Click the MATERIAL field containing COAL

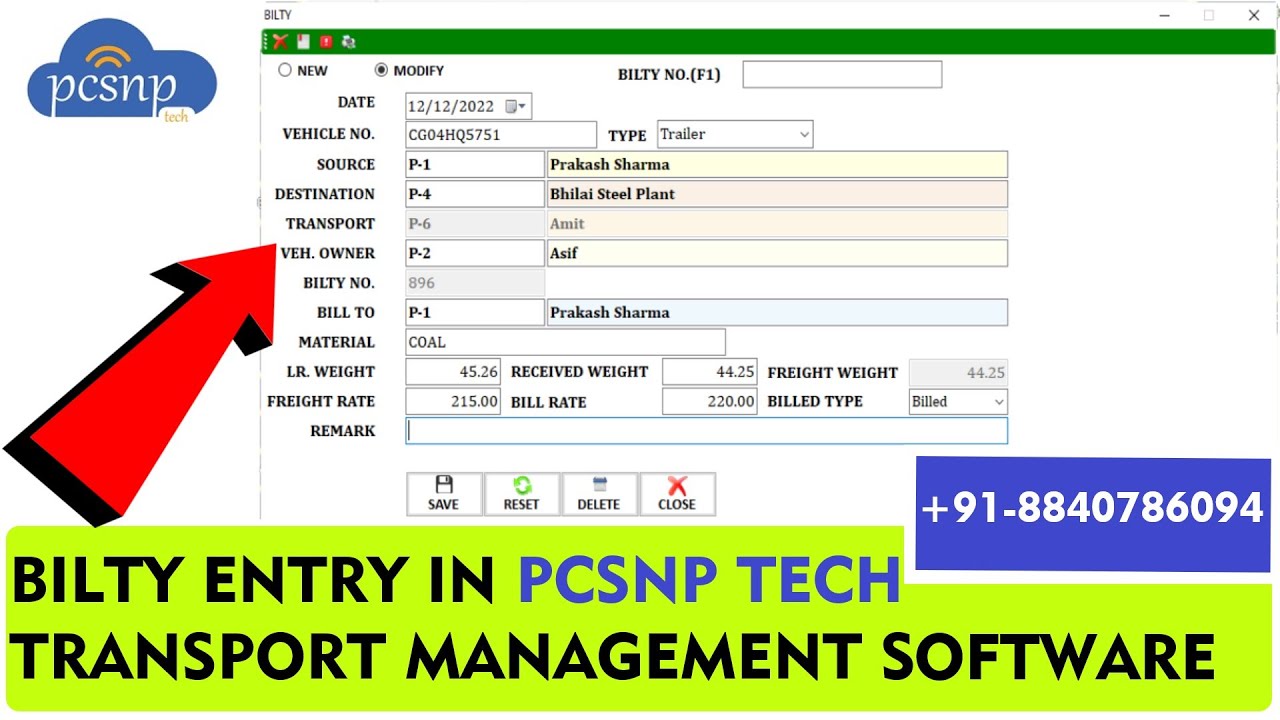[x=565, y=342]
